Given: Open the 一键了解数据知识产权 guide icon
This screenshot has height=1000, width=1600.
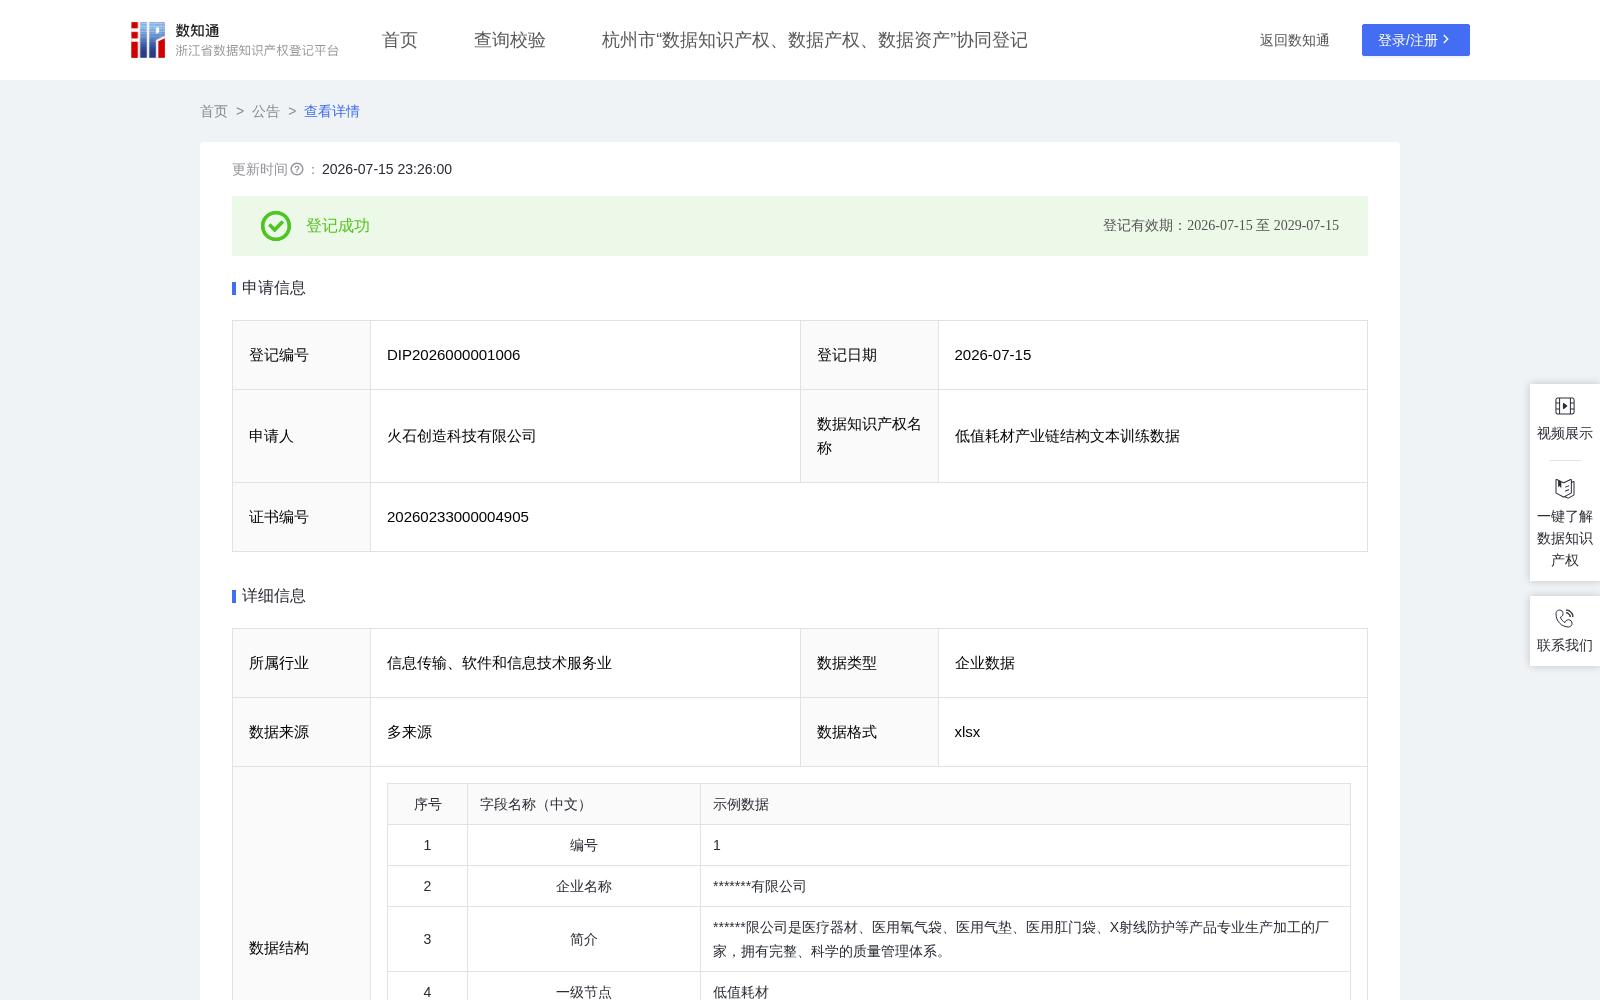Looking at the screenshot, I should [1565, 488].
